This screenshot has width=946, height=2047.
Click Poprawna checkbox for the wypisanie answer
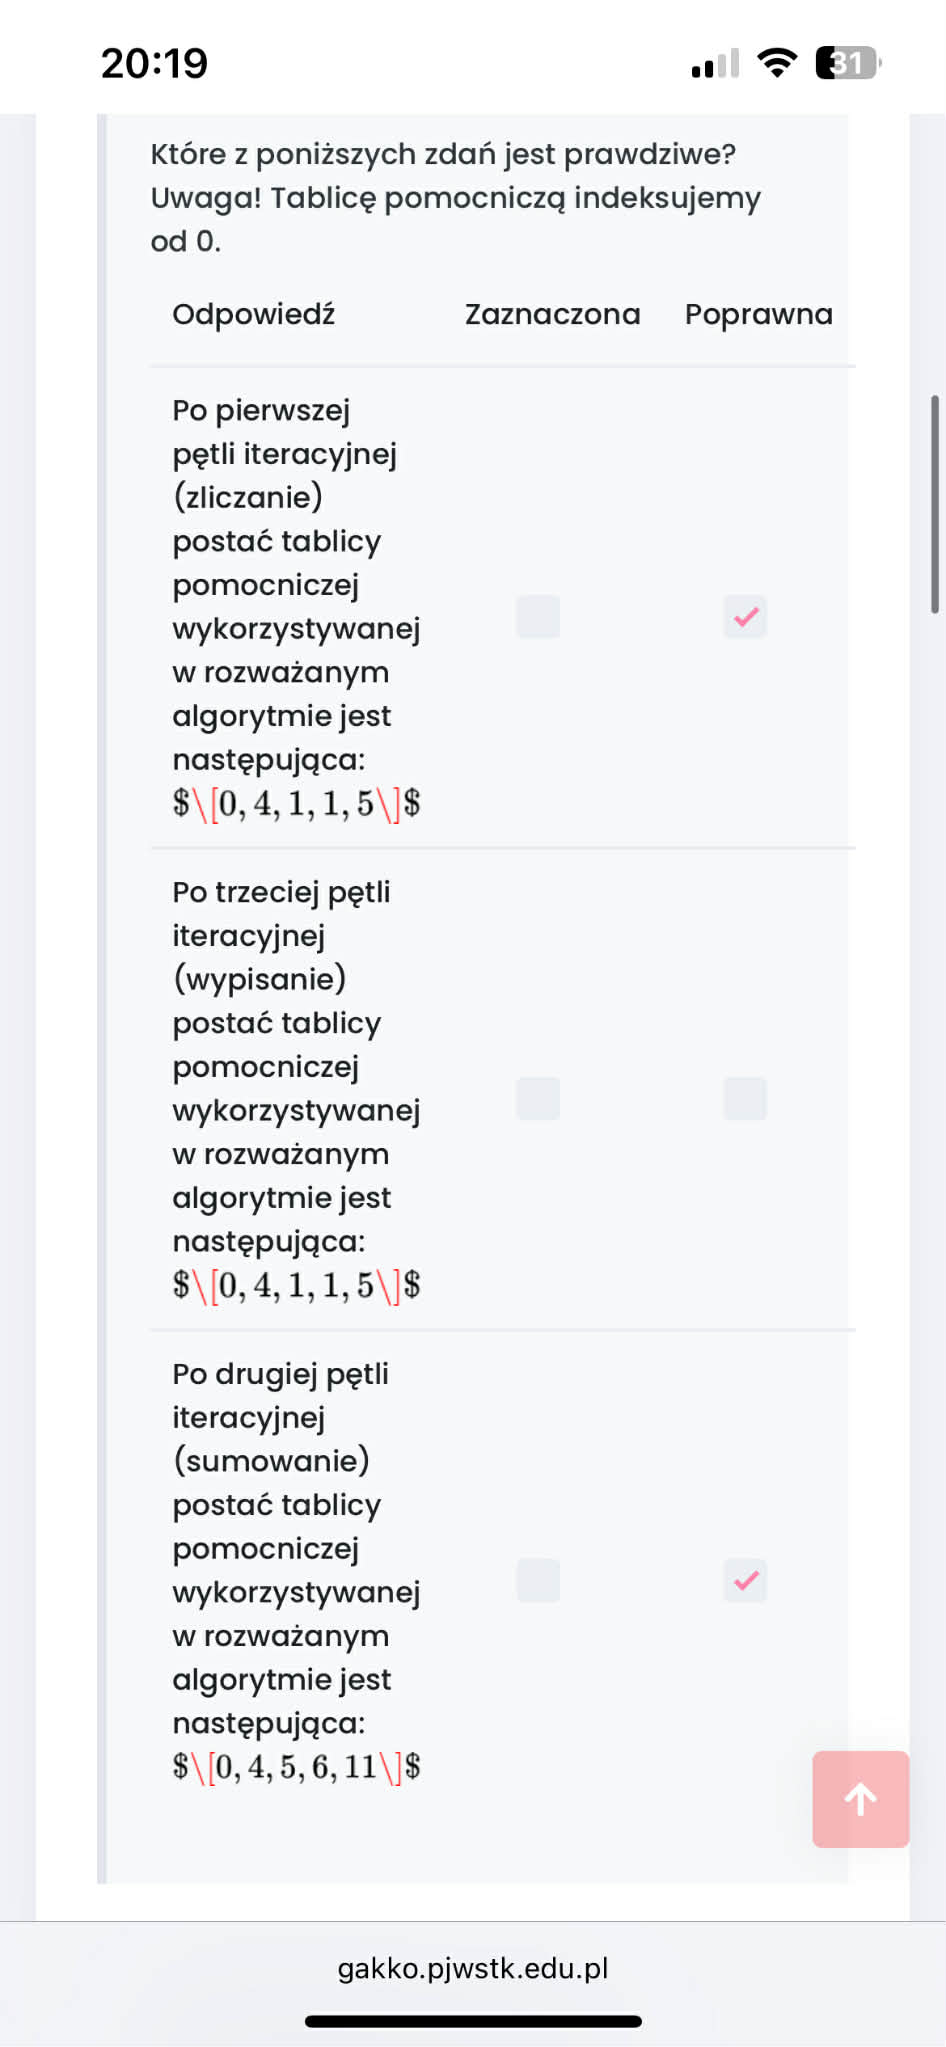[x=745, y=1099]
